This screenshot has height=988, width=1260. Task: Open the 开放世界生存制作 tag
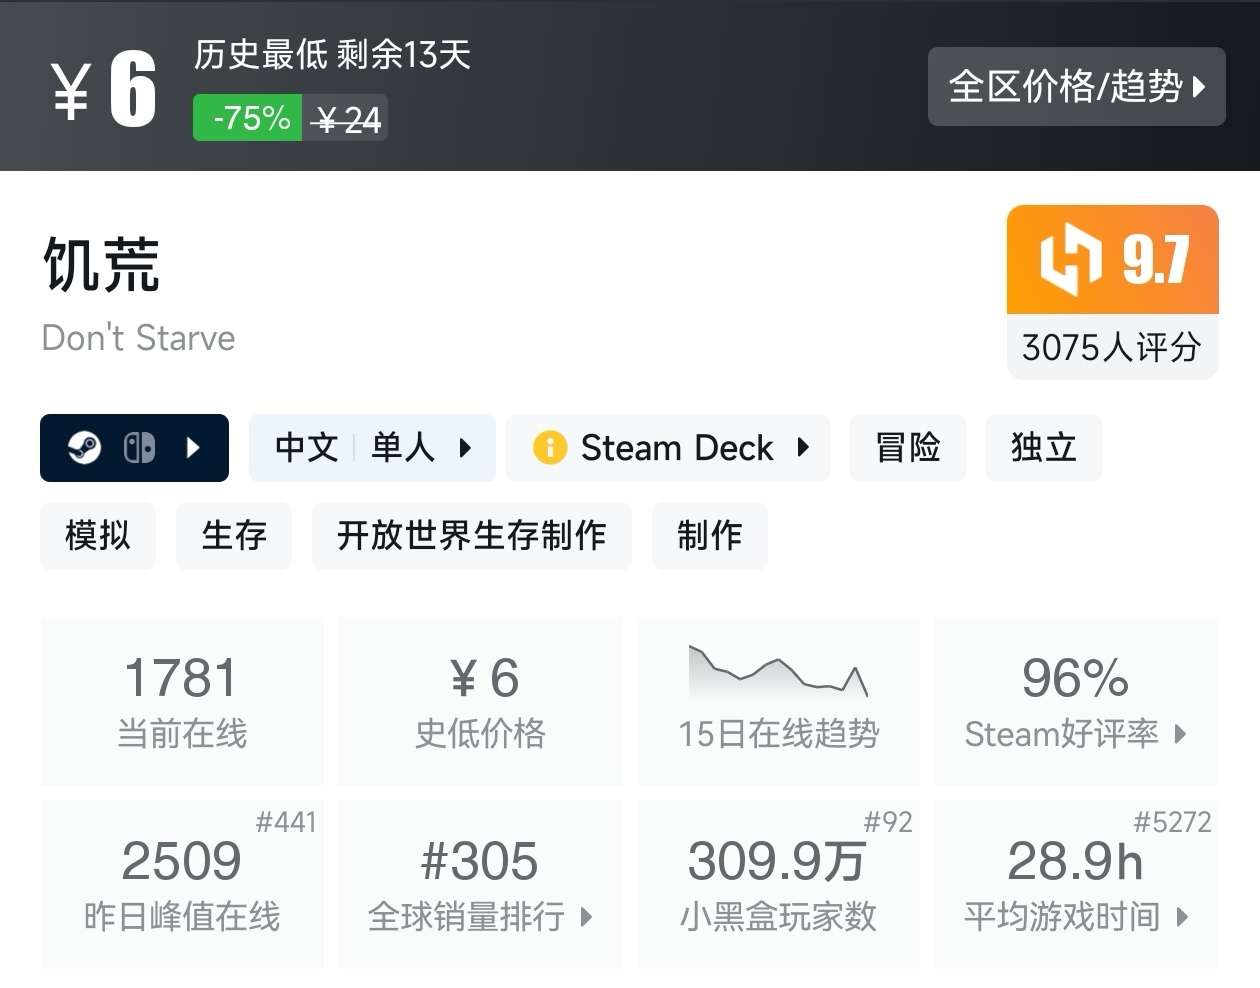[x=471, y=536]
